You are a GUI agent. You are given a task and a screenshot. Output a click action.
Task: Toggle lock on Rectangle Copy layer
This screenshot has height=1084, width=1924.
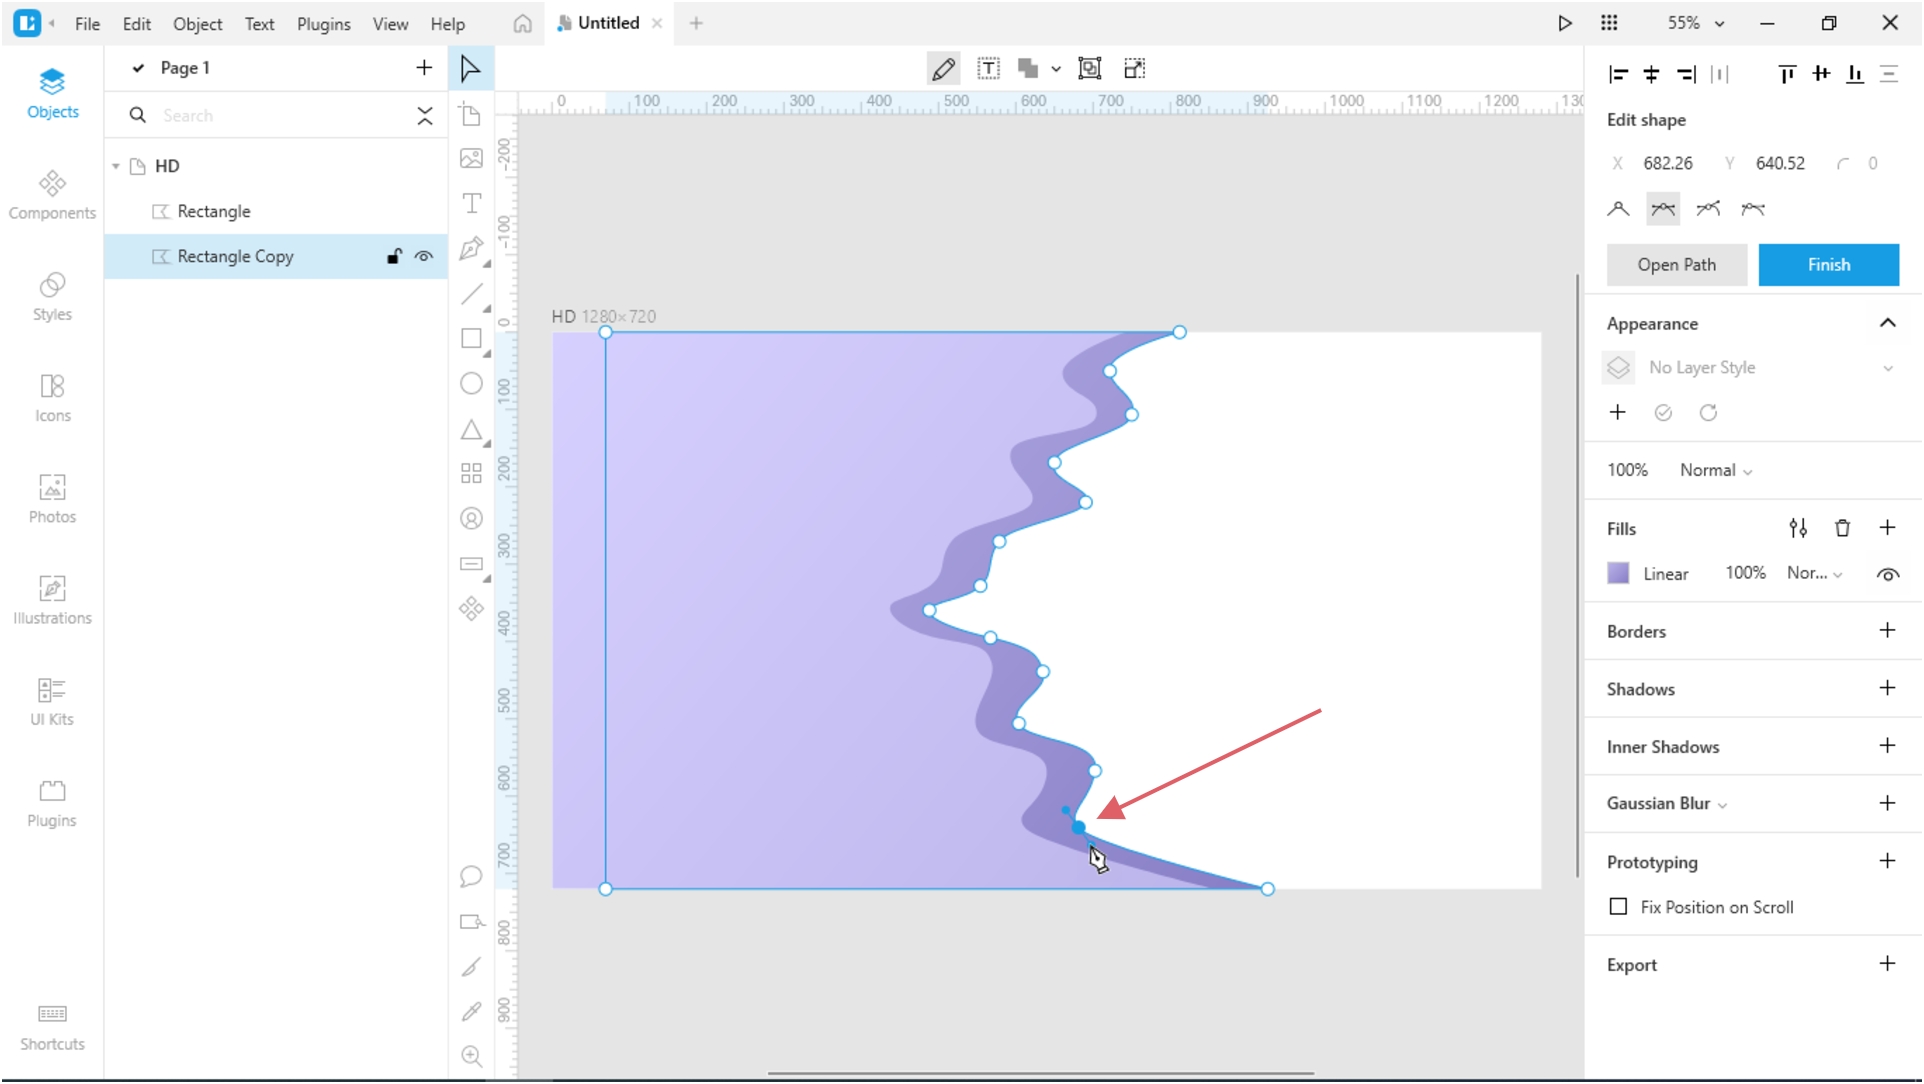coord(392,255)
